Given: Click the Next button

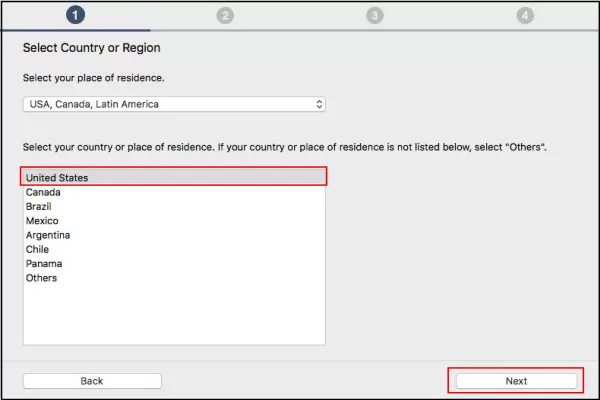Looking at the screenshot, I should point(516,381).
